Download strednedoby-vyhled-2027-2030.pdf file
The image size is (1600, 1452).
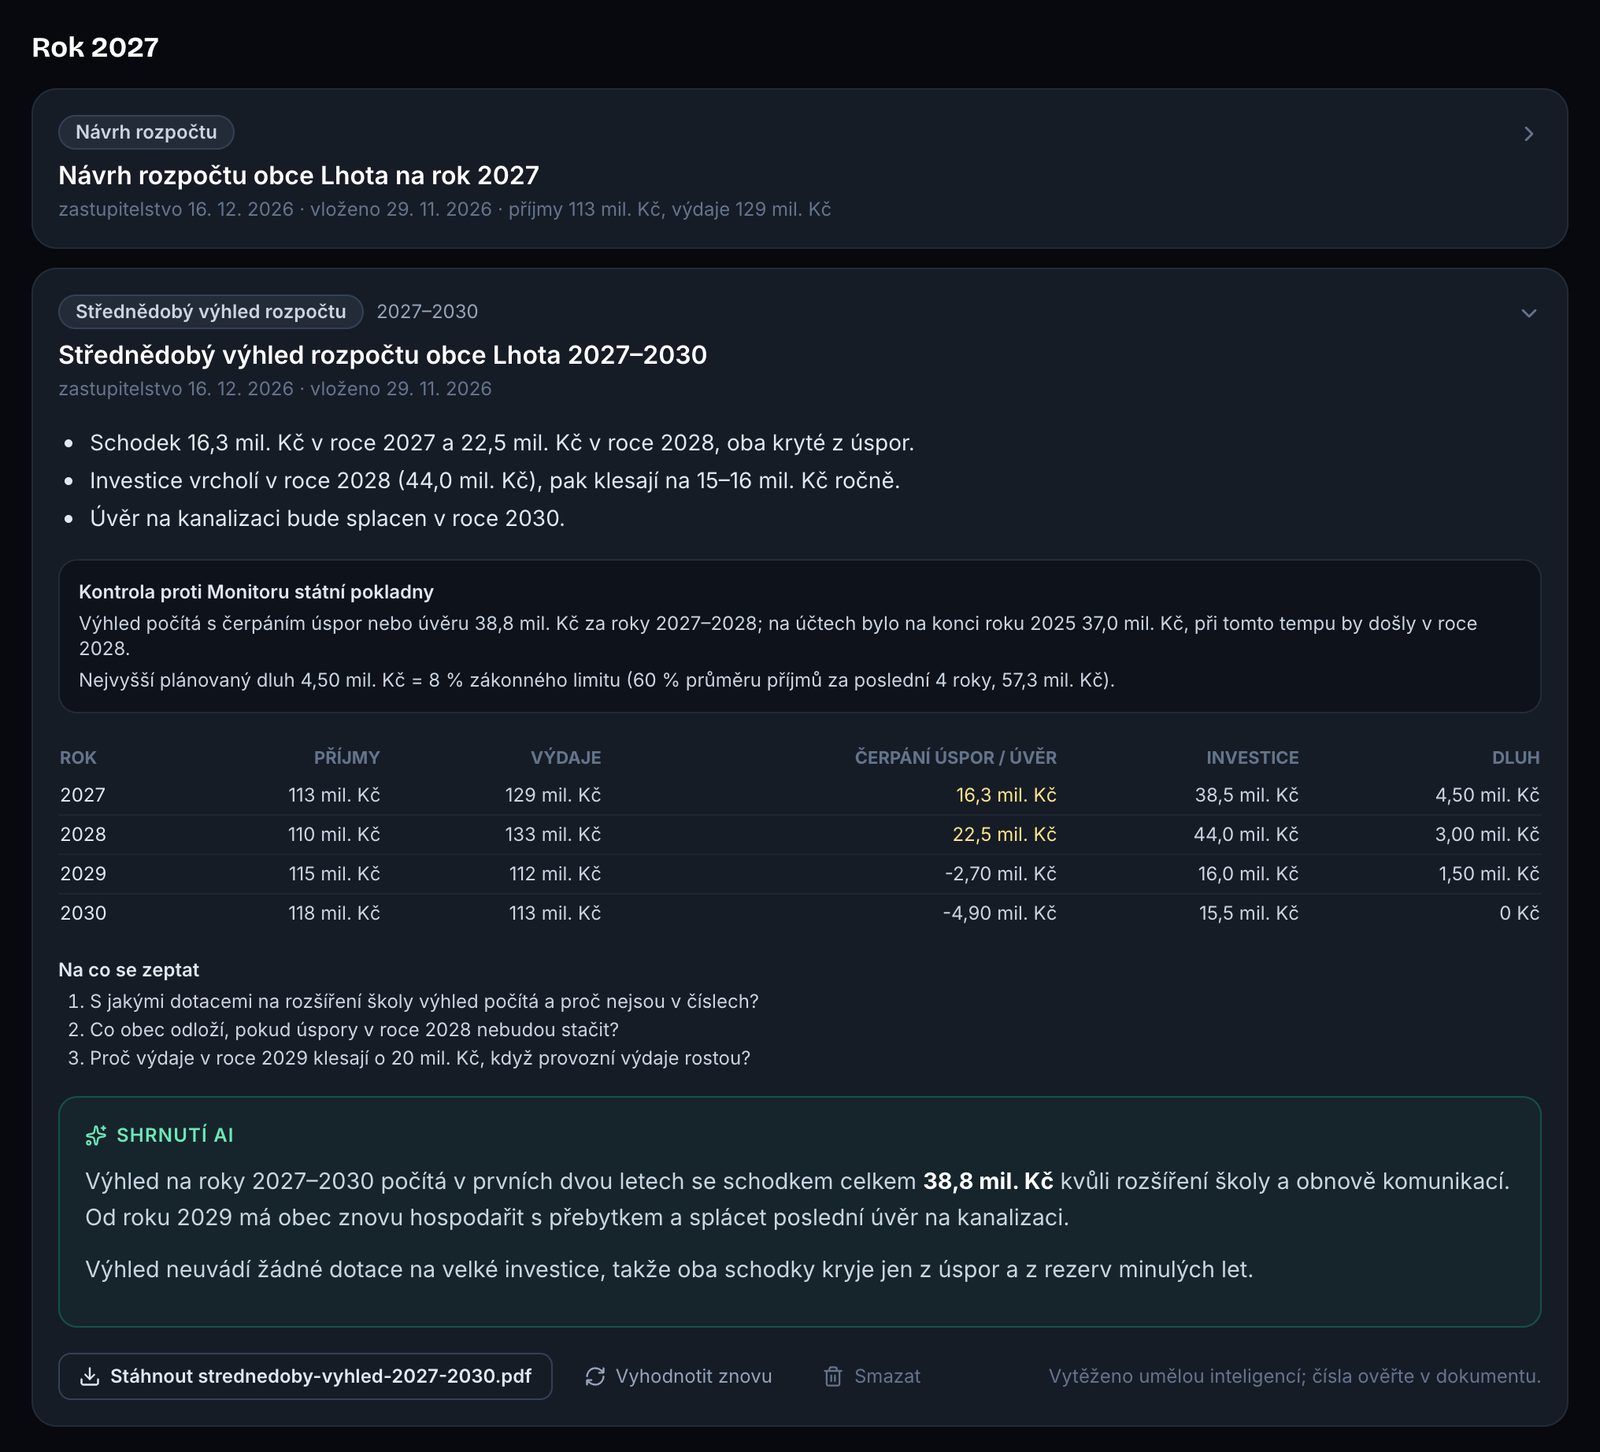pyautogui.click(x=305, y=1376)
